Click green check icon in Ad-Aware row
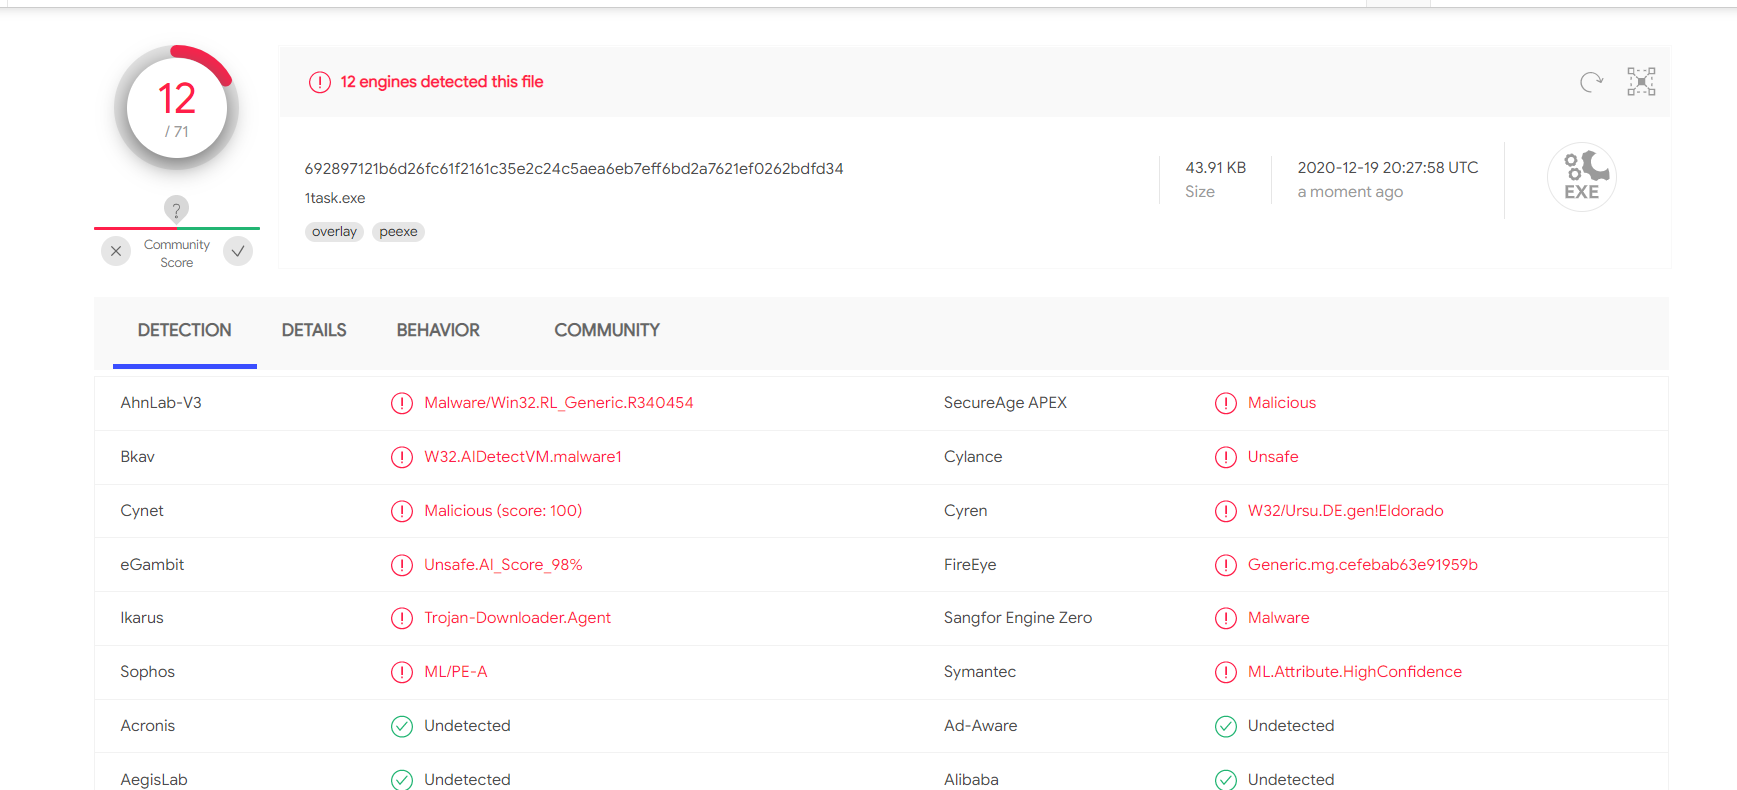This screenshot has height=790, width=1737. point(1226,726)
